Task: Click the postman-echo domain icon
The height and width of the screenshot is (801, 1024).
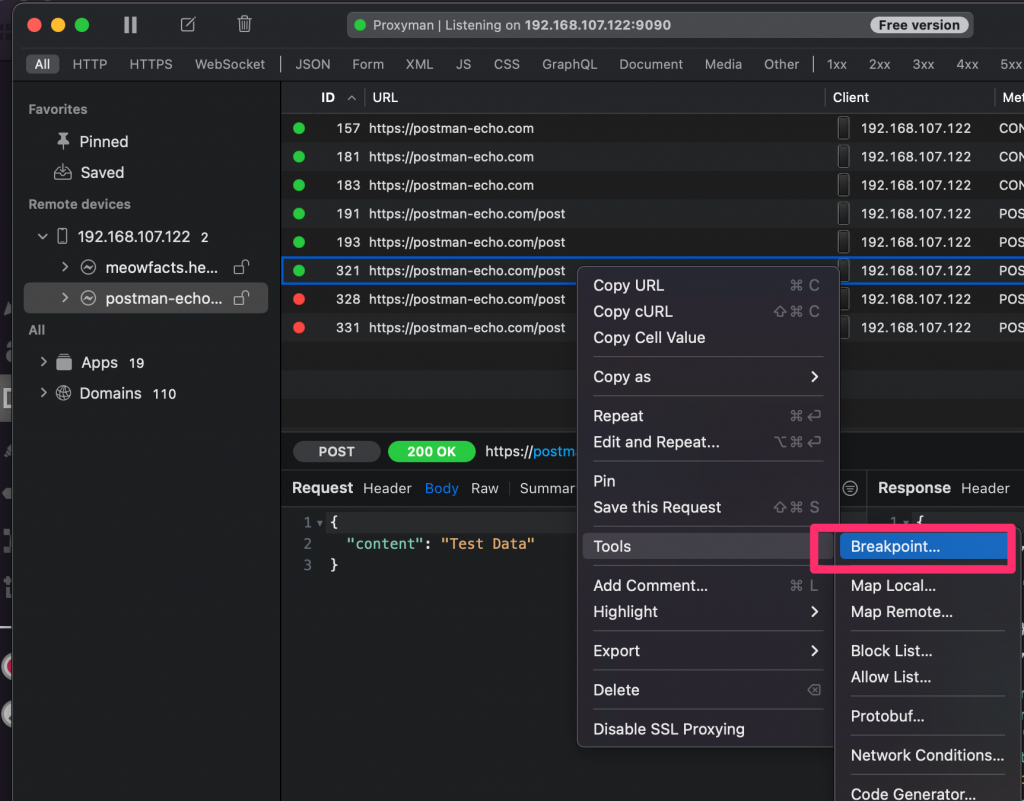Action: pyautogui.click(x=88, y=298)
